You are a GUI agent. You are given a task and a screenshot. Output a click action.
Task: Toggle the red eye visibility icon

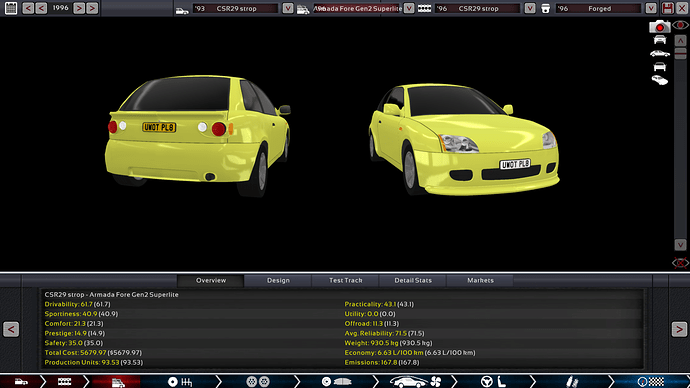click(680, 26)
